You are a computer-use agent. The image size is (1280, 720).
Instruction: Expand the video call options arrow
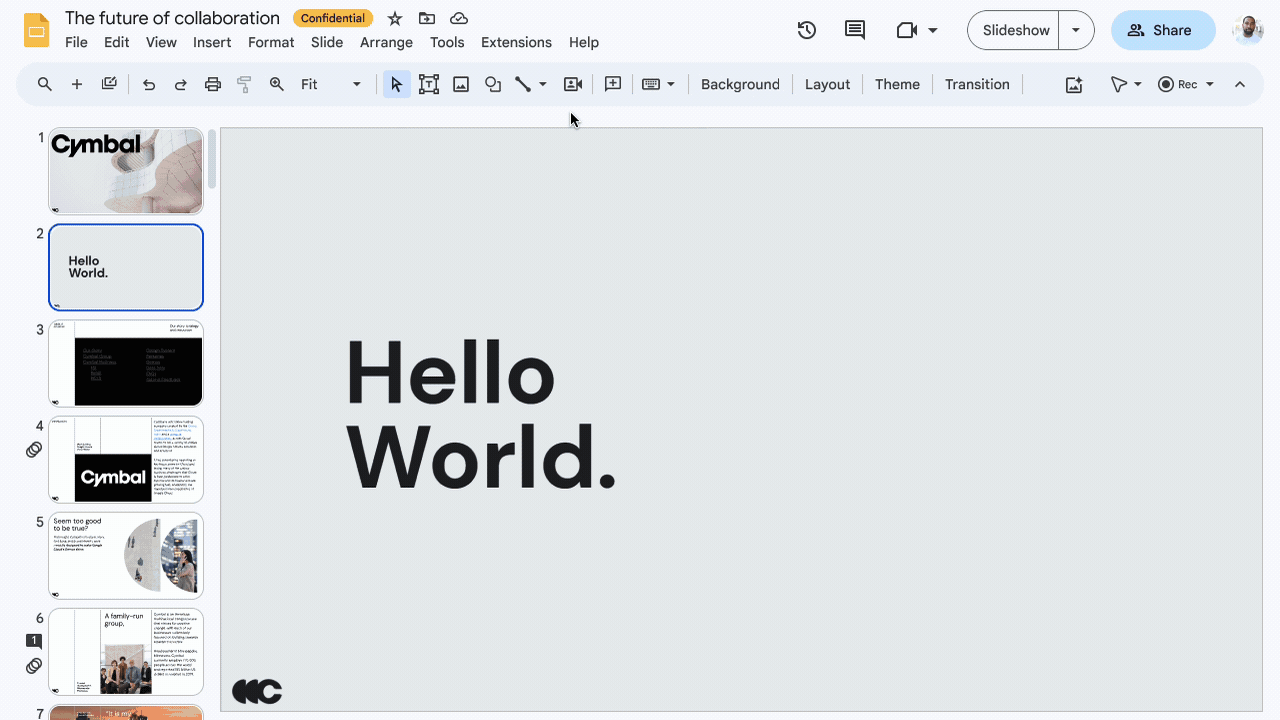click(x=933, y=30)
